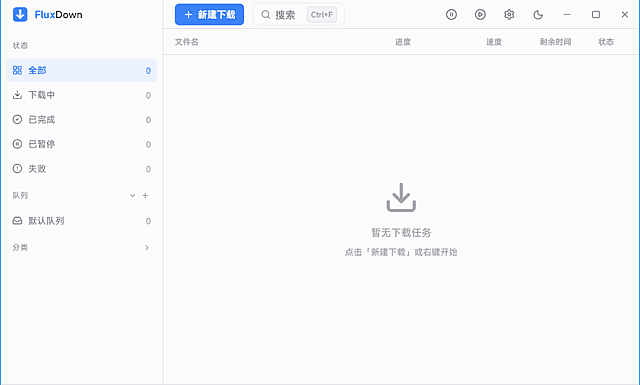Pause all downloads from the toolbar

tap(451, 15)
